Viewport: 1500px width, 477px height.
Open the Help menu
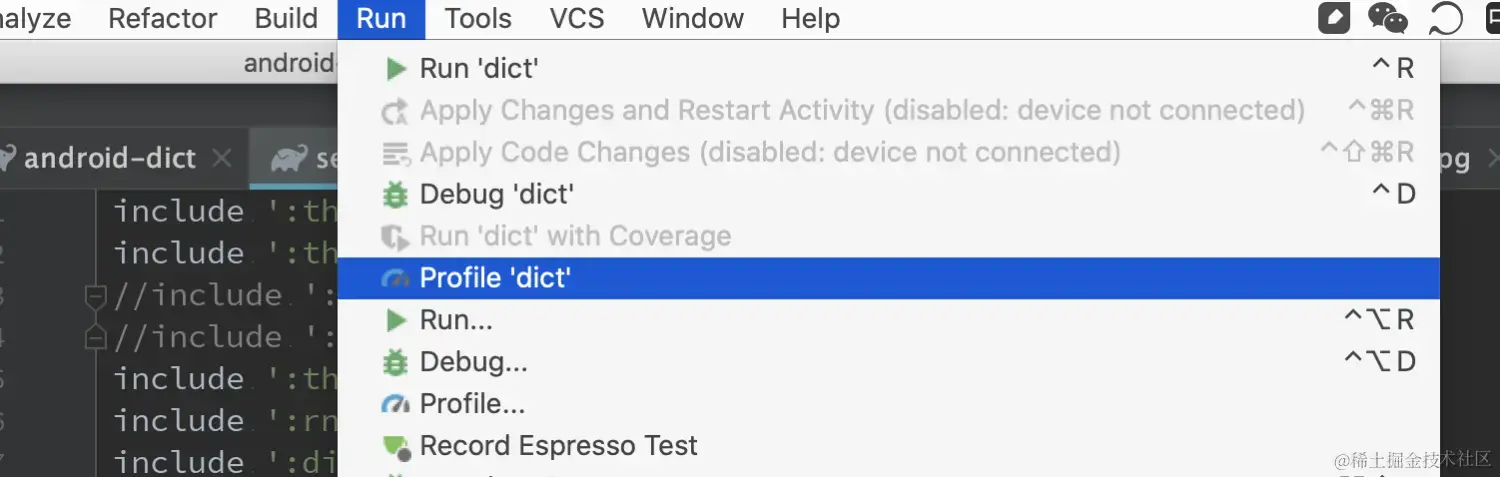811,18
